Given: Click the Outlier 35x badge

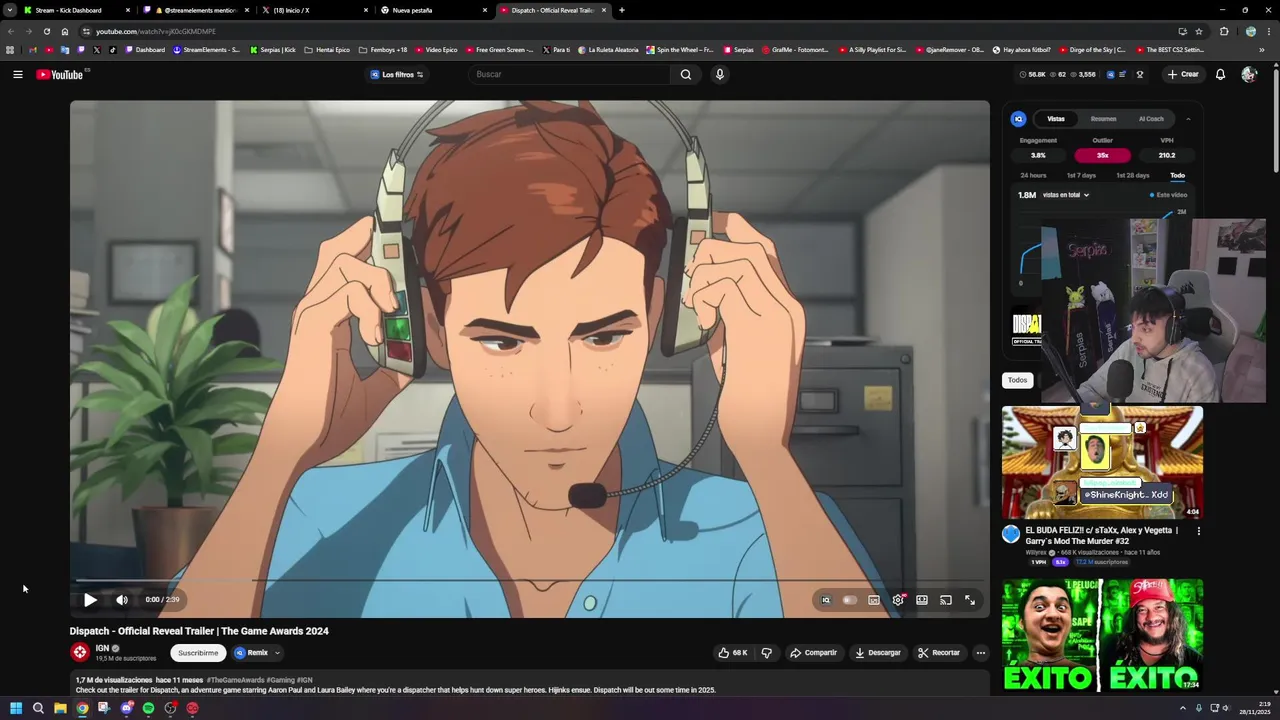Looking at the screenshot, I should point(1102,155).
